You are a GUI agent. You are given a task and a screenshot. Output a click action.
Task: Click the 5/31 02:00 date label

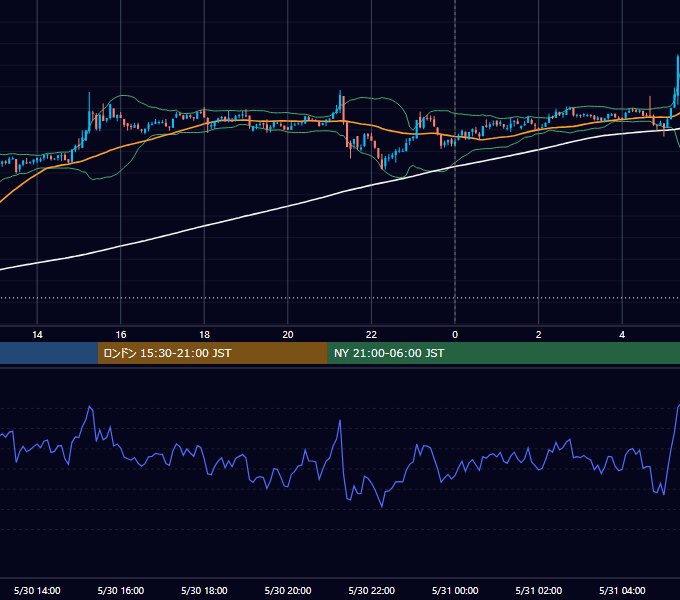[x=539, y=590]
